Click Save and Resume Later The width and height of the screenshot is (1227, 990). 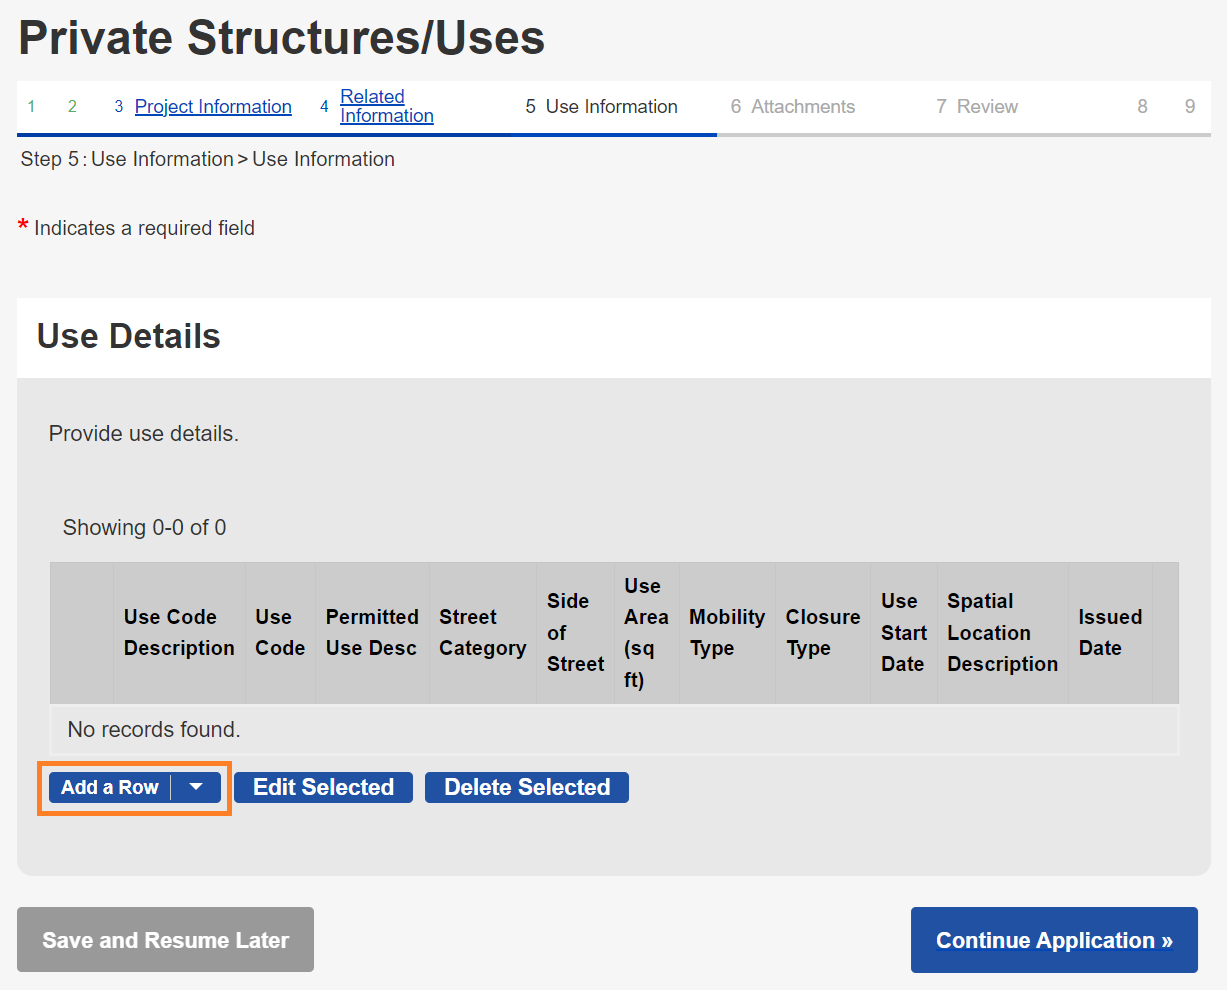click(165, 940)
